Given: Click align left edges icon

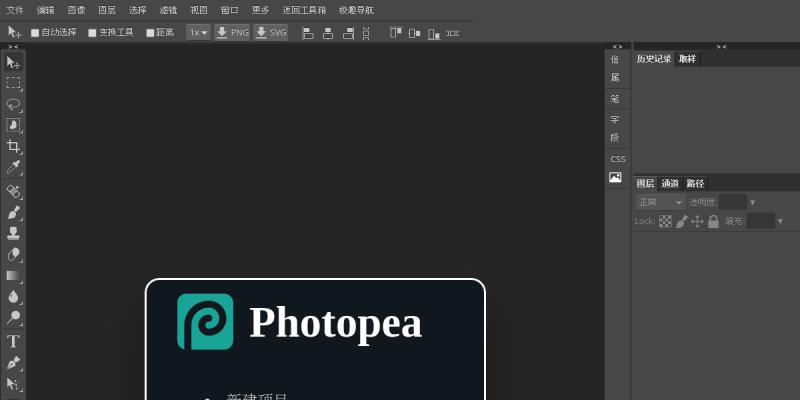Looking at the screenshot, I should pos(308,33).
